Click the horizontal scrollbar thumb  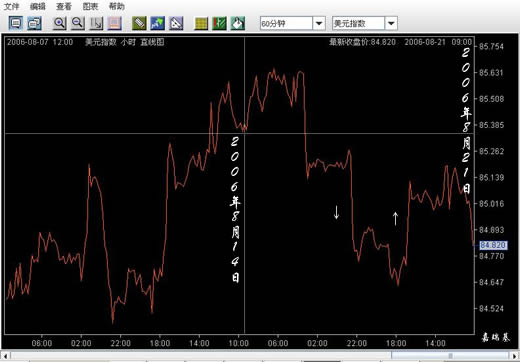pos(450,355)
